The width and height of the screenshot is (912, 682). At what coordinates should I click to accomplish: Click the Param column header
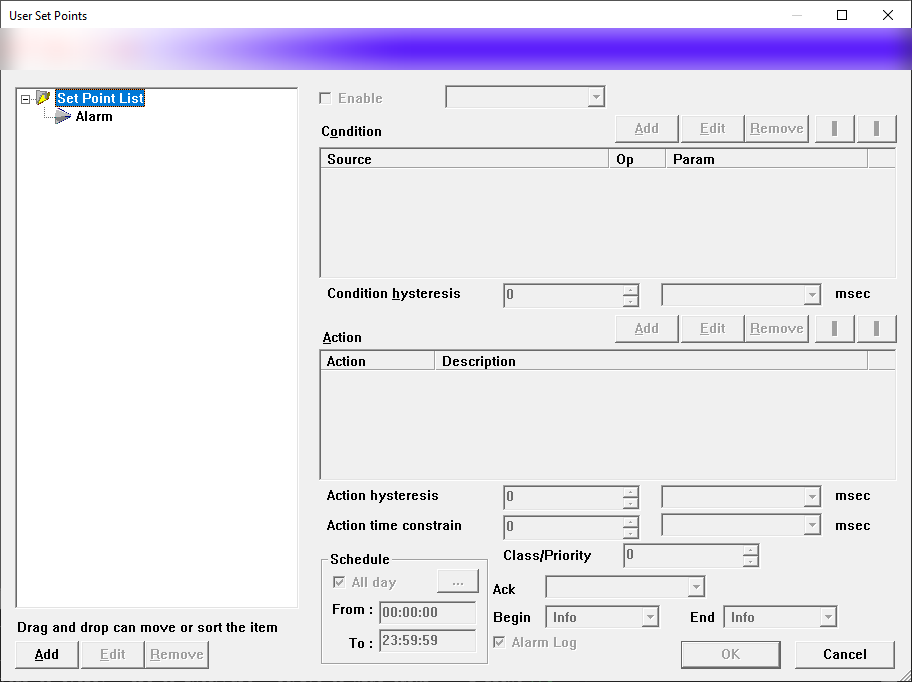767,159
